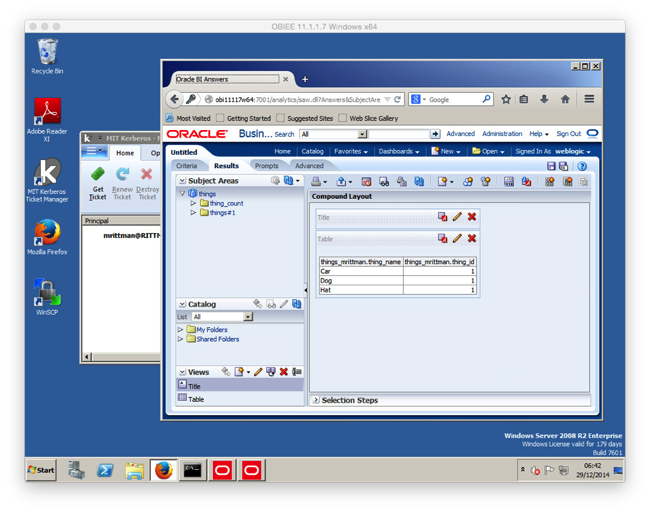Viewport: 650px width, 512px height.
Task: Click Get Ticket in MIT Kerberos window
Action: (98, 184)
